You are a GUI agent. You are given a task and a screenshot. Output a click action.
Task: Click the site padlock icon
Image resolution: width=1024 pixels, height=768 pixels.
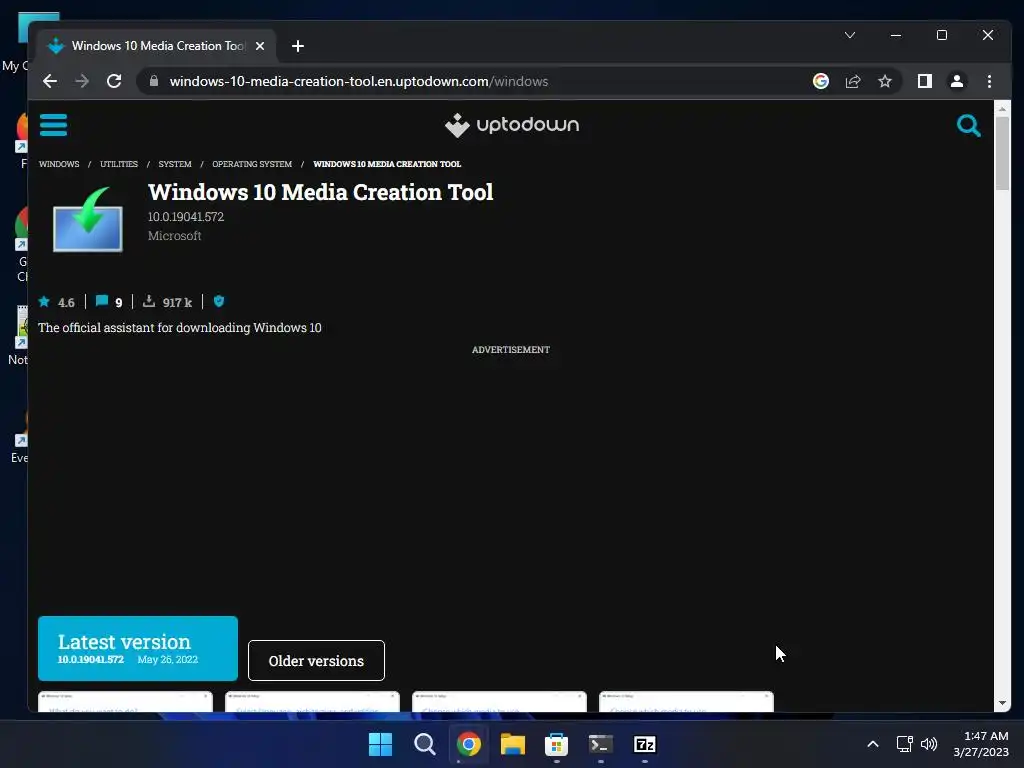point(153,81)
